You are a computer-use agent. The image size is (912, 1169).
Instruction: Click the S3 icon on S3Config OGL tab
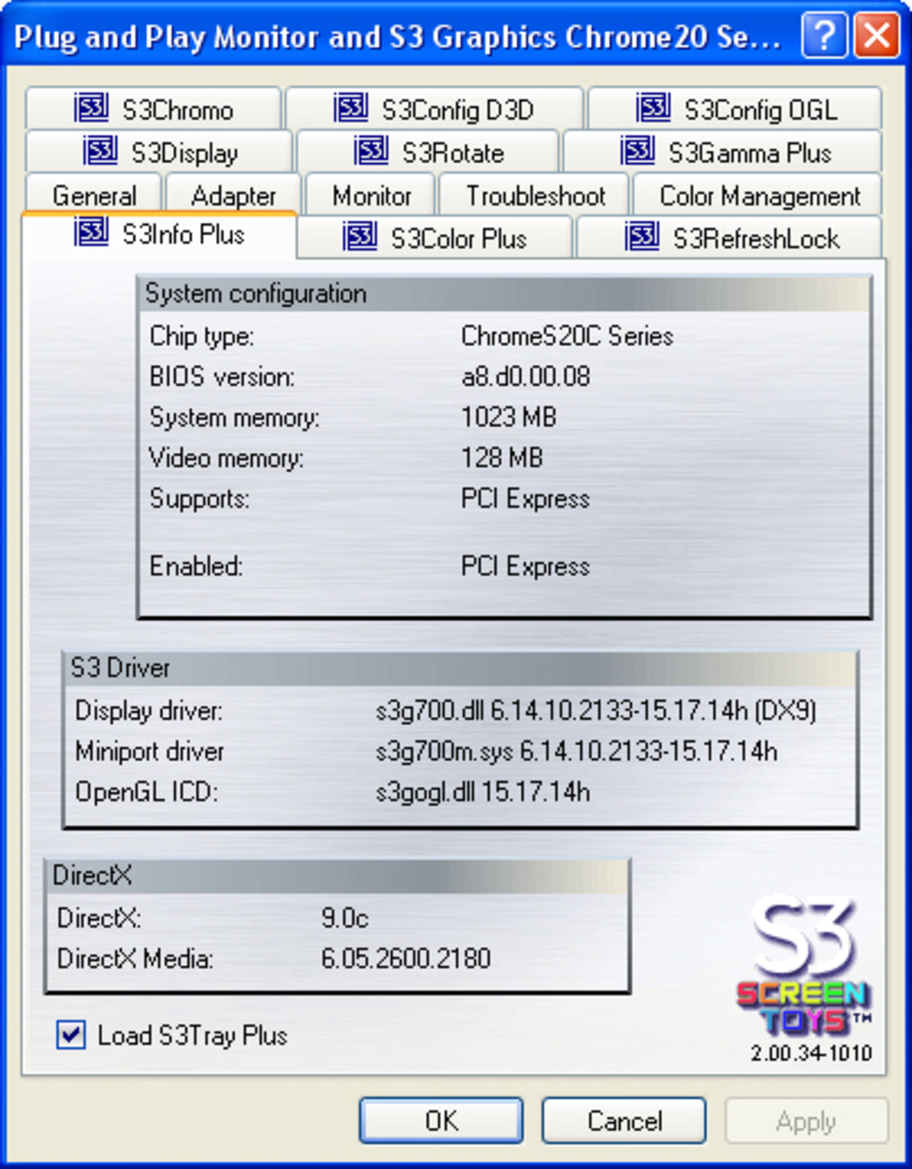(x=653, y=108)
